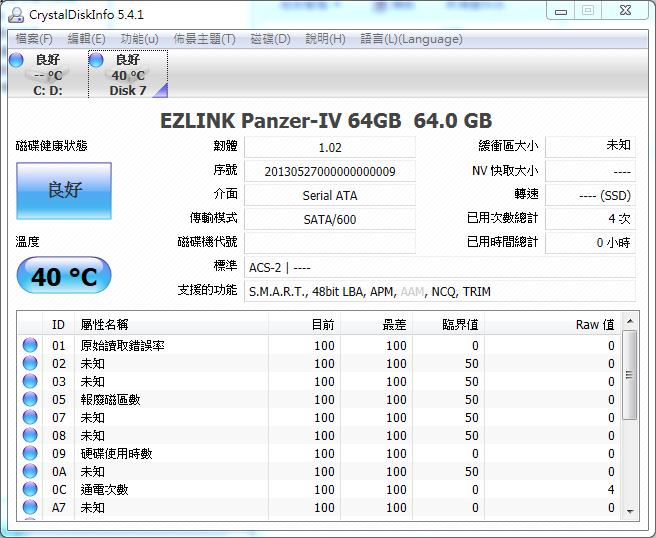
Task: Click the 緩衝區大小 field showing 未知
Action: click(x=590, y=147)
